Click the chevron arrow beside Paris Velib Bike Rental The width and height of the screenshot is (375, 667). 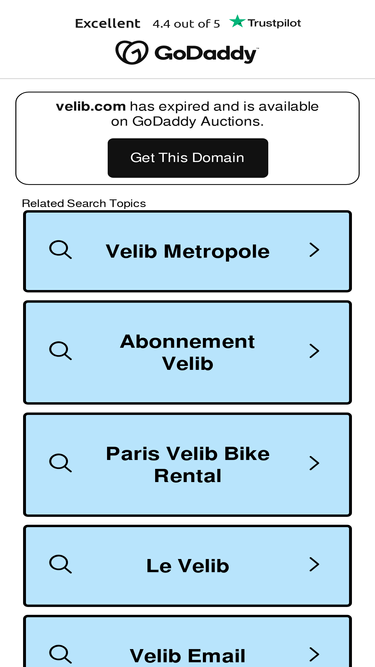[x=314, y=463]
